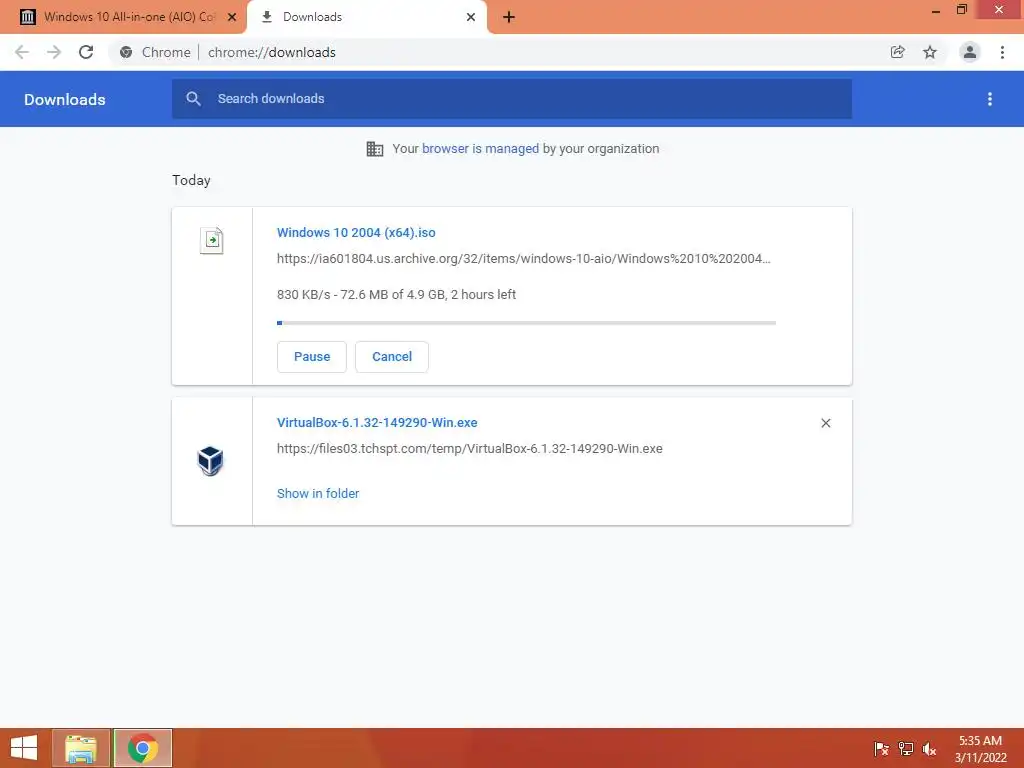Open the Windows Start button
The height and width of the screenshot is (768, 1024).
coord(24,748)
